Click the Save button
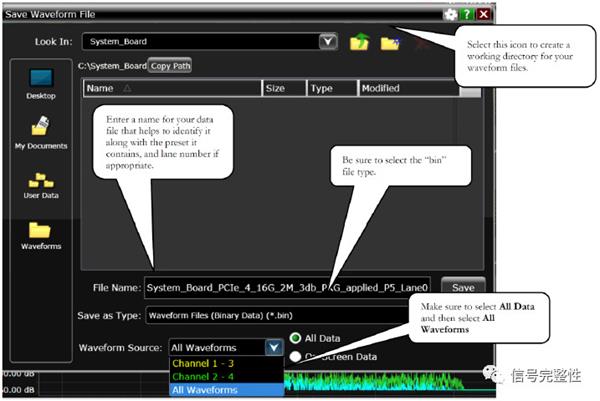The image size is (600, 401). (x=463, y=287)
